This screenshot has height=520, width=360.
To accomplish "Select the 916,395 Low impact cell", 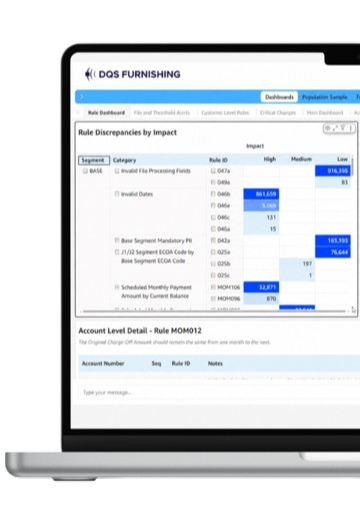I will click(333, 171).
